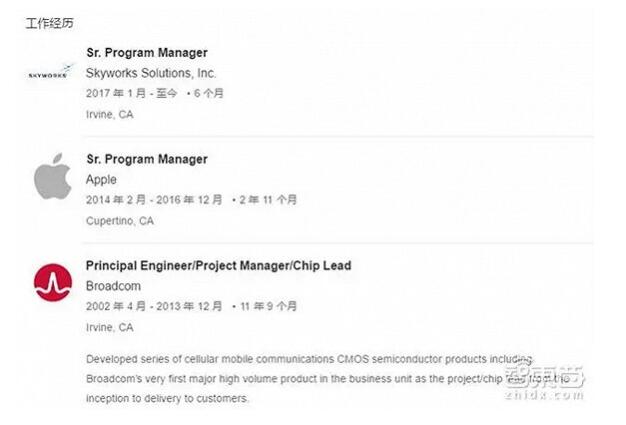Click the Broadcom company name
Screen dimensions: 626x425
[x=113, y=286]
